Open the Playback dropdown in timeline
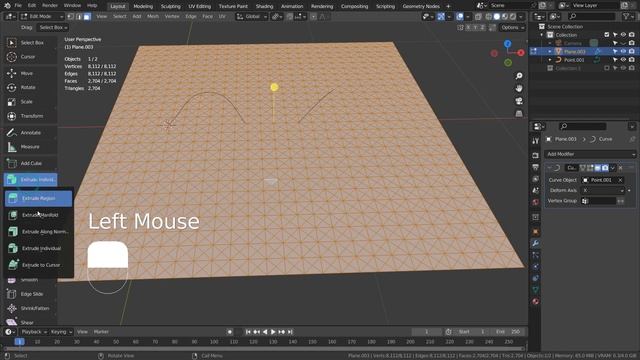Viewport: 640px width, 360px height. point(33,332)
